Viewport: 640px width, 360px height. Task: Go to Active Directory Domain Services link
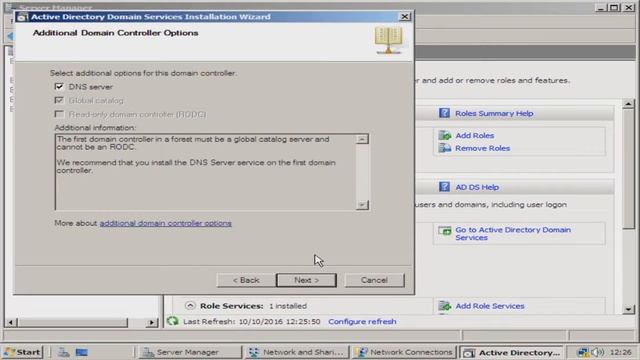513,233
